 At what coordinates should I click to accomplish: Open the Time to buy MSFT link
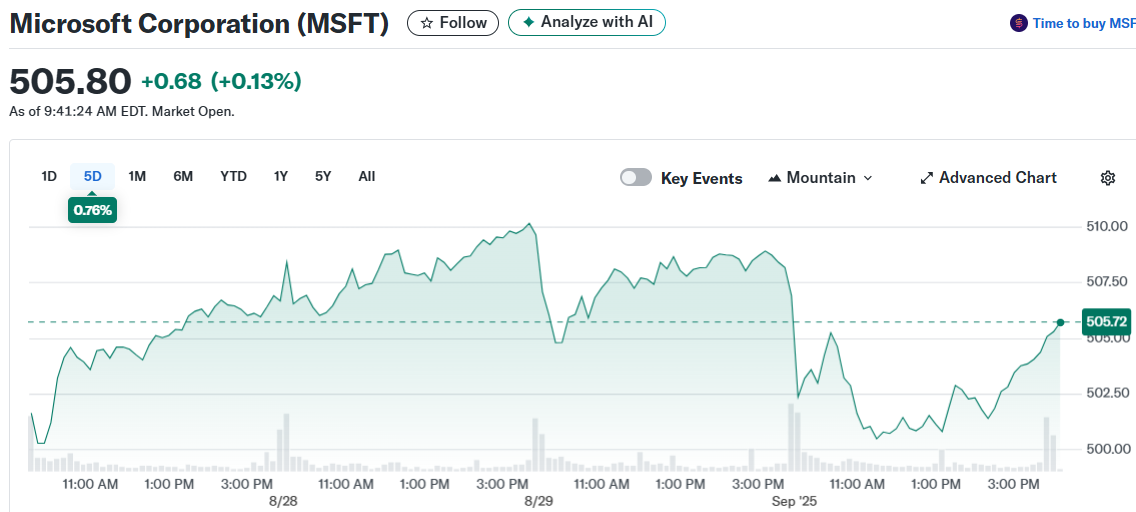tap(1084, 23)
